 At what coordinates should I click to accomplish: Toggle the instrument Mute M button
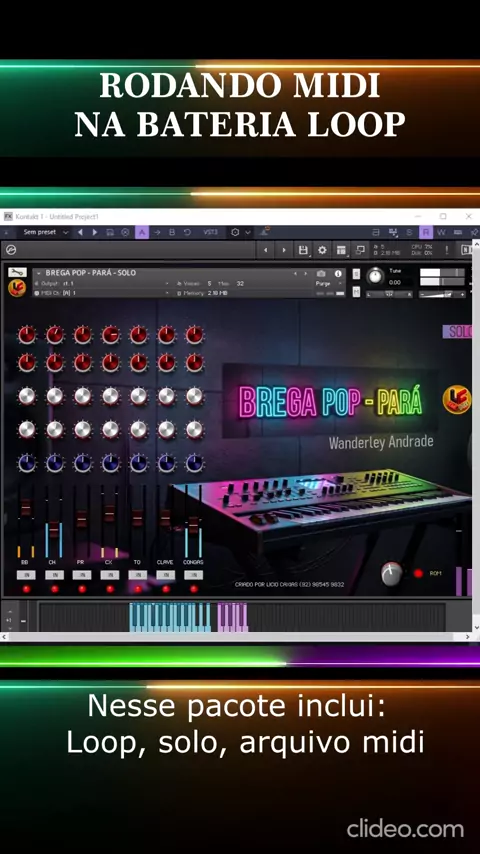coord(356,292)
